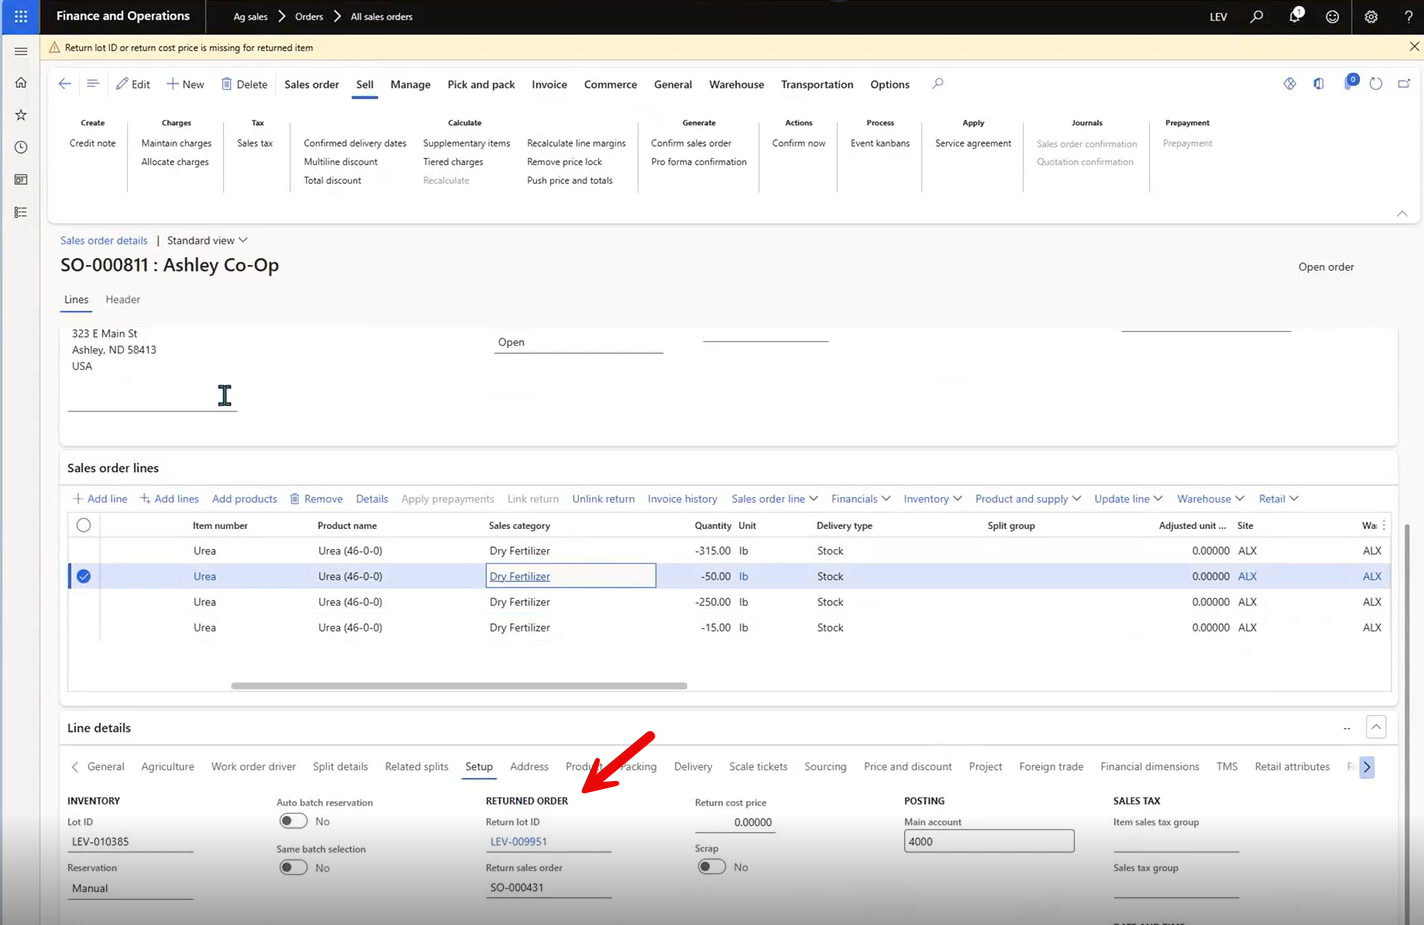This screenshot has width=1424, height=925.
Task: Open the Transportation ribbon tab
Action: (x=817, y=84)
